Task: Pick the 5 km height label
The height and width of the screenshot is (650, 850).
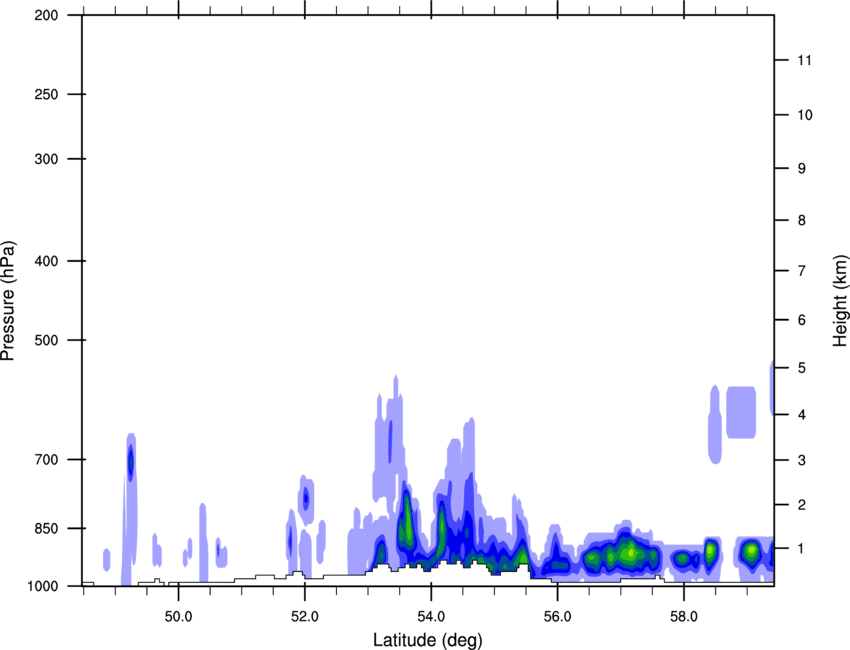Action: [802, 368]
